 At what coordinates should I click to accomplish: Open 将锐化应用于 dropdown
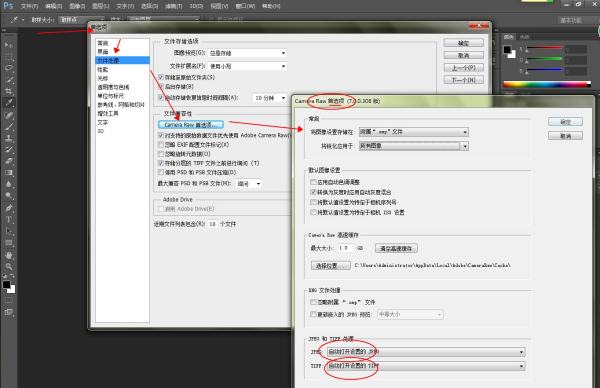(x=414, y=146)
